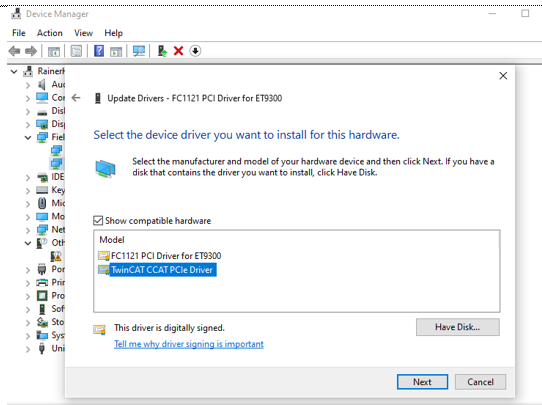
Task: Click the Network adapters category icon
Action: 42,229
